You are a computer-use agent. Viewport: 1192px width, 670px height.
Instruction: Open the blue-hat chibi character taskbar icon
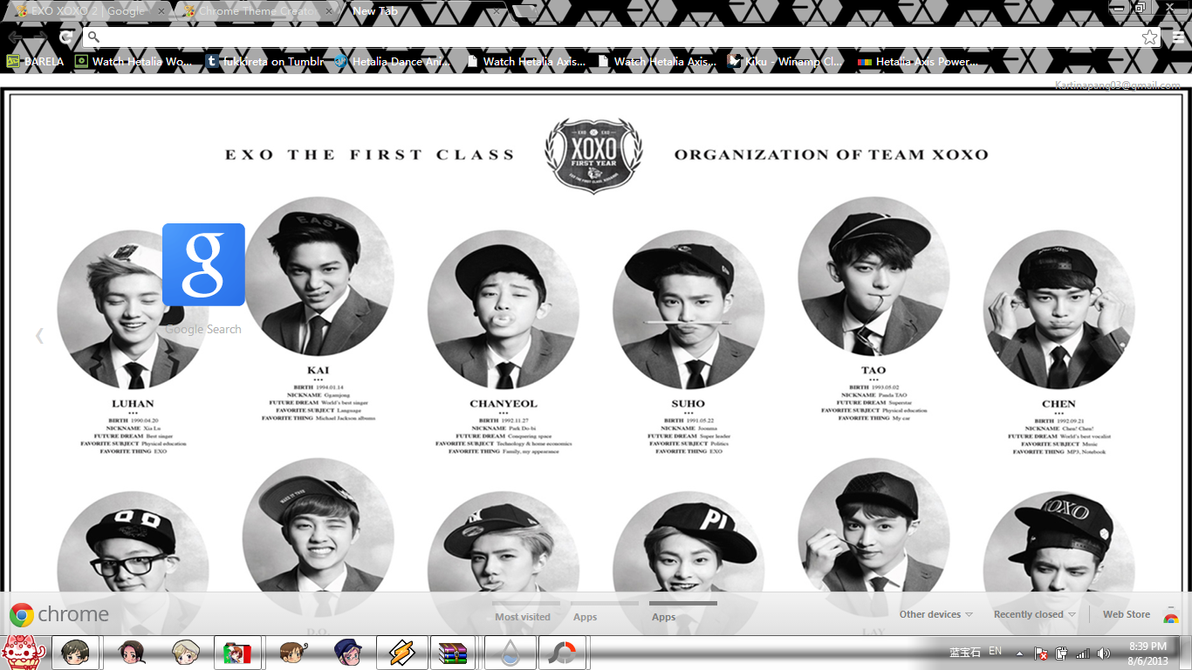point(347,653)
